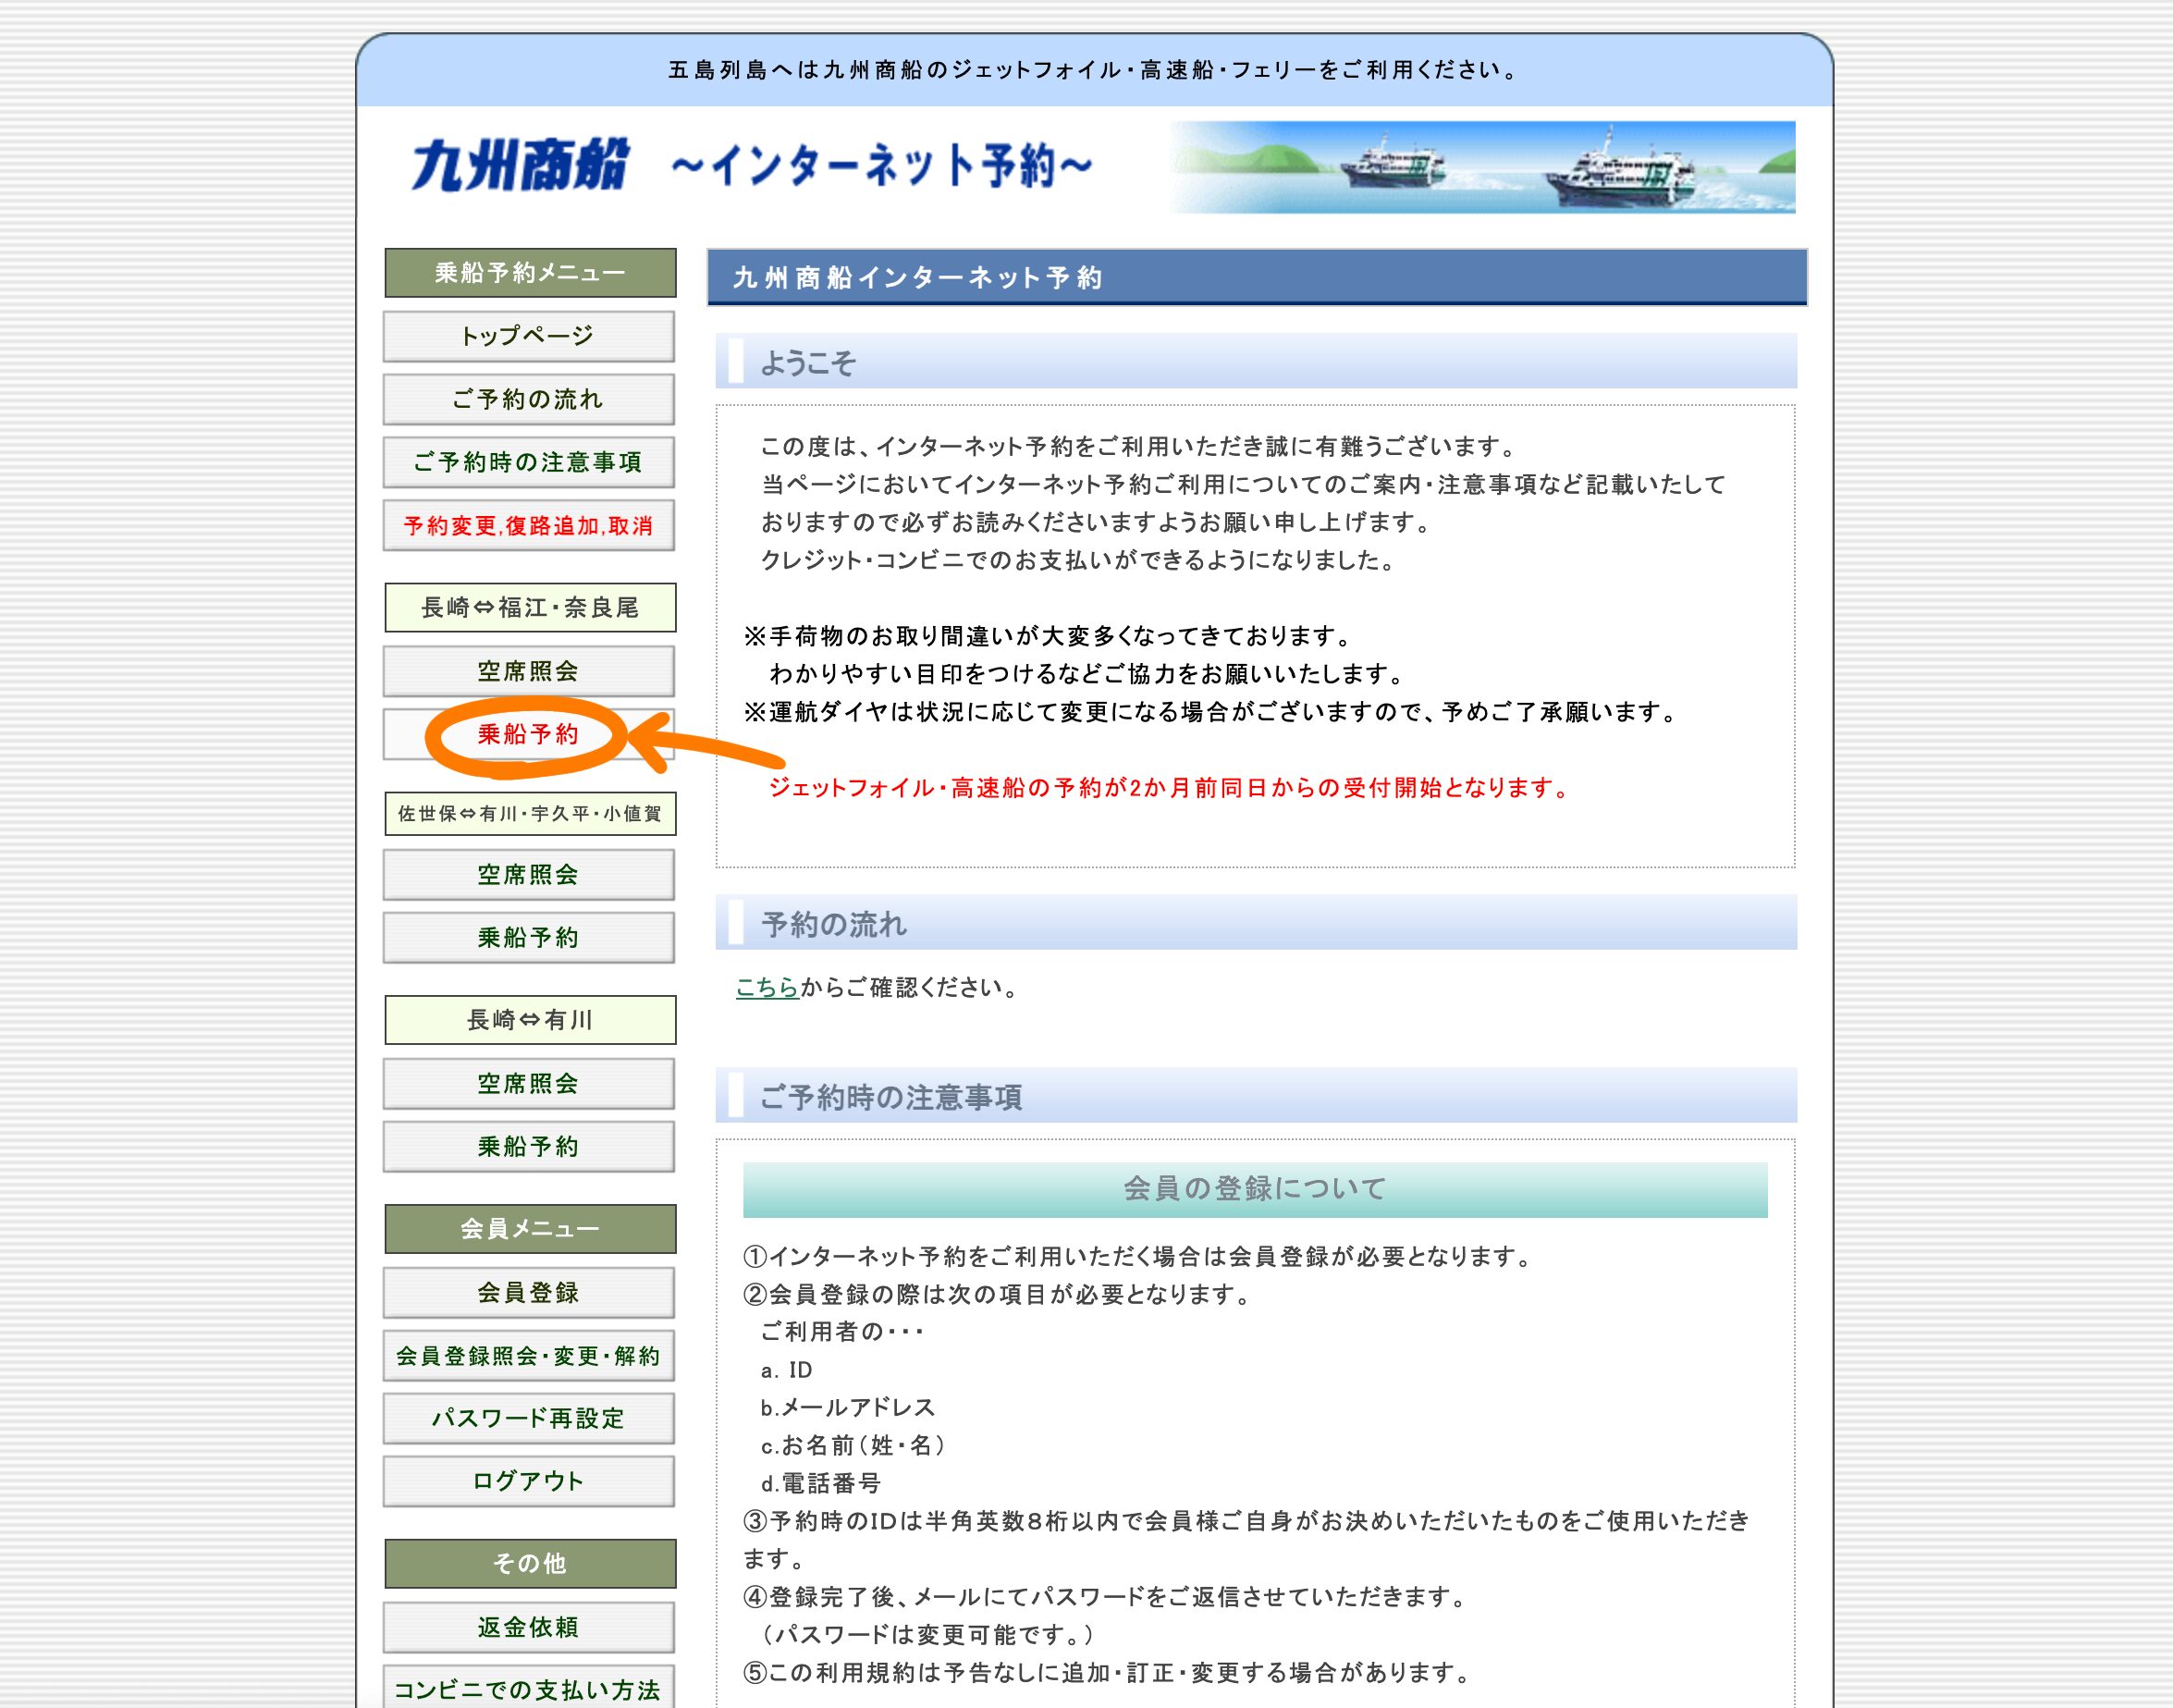Screen dimensions: 2173x1708
Task: Click the 予約の流れ section heading
Action: tap(1256, 923)
